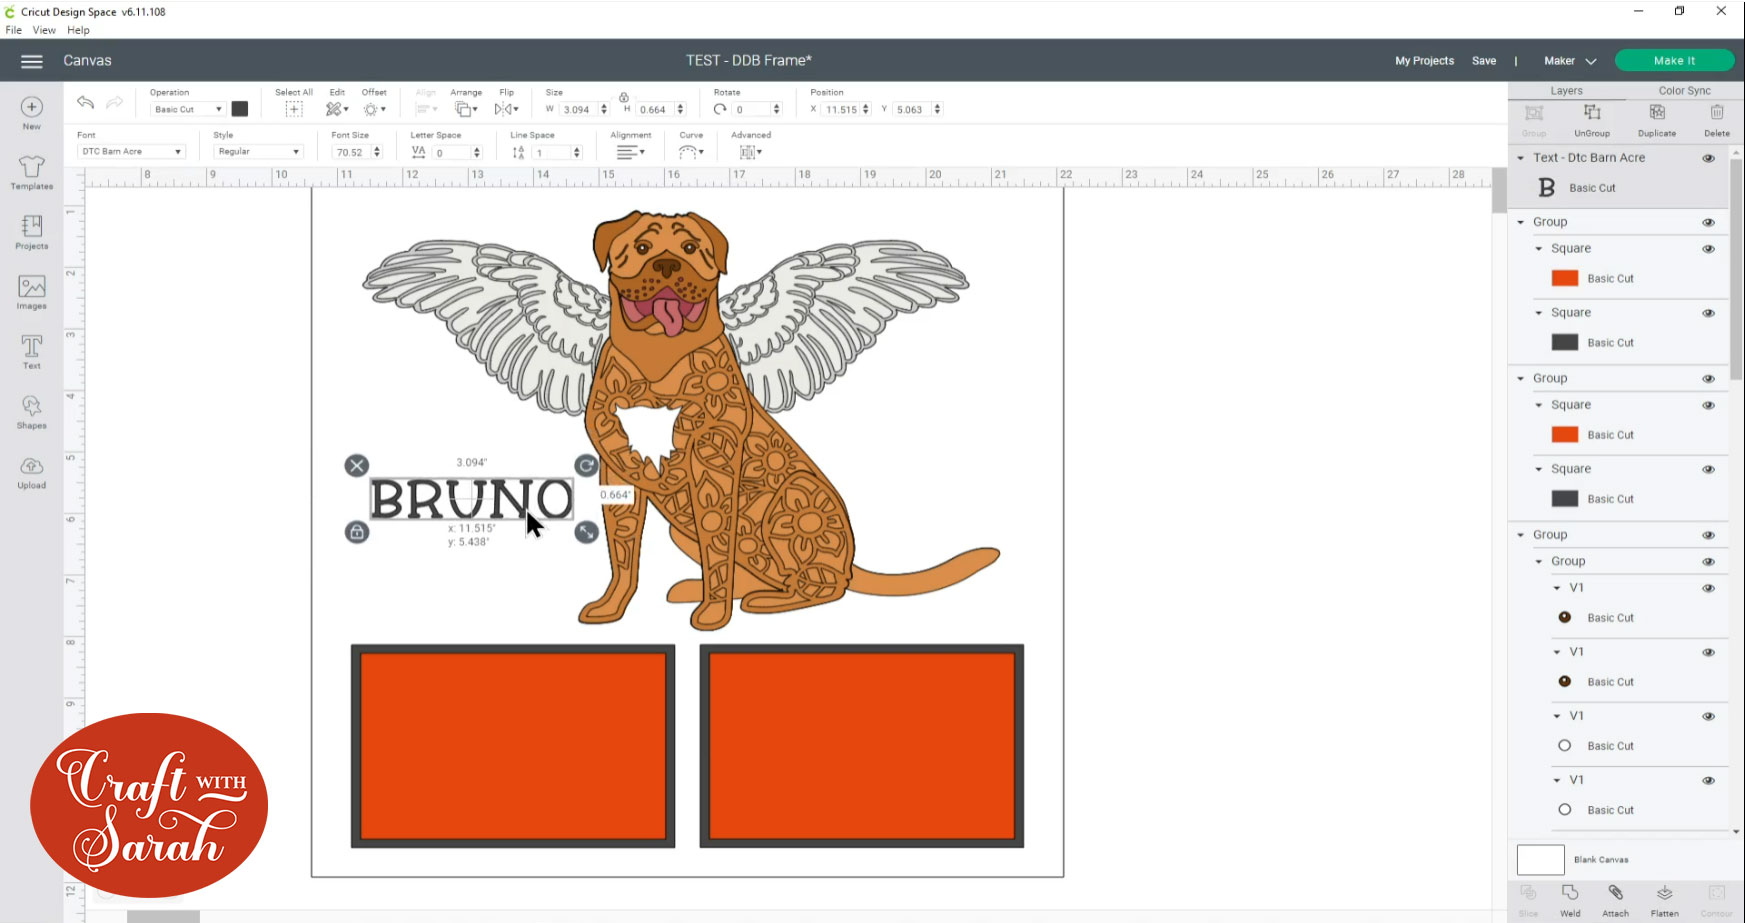Toggle visibility of the first Group layer
1745x923 pixels.
1708,222
